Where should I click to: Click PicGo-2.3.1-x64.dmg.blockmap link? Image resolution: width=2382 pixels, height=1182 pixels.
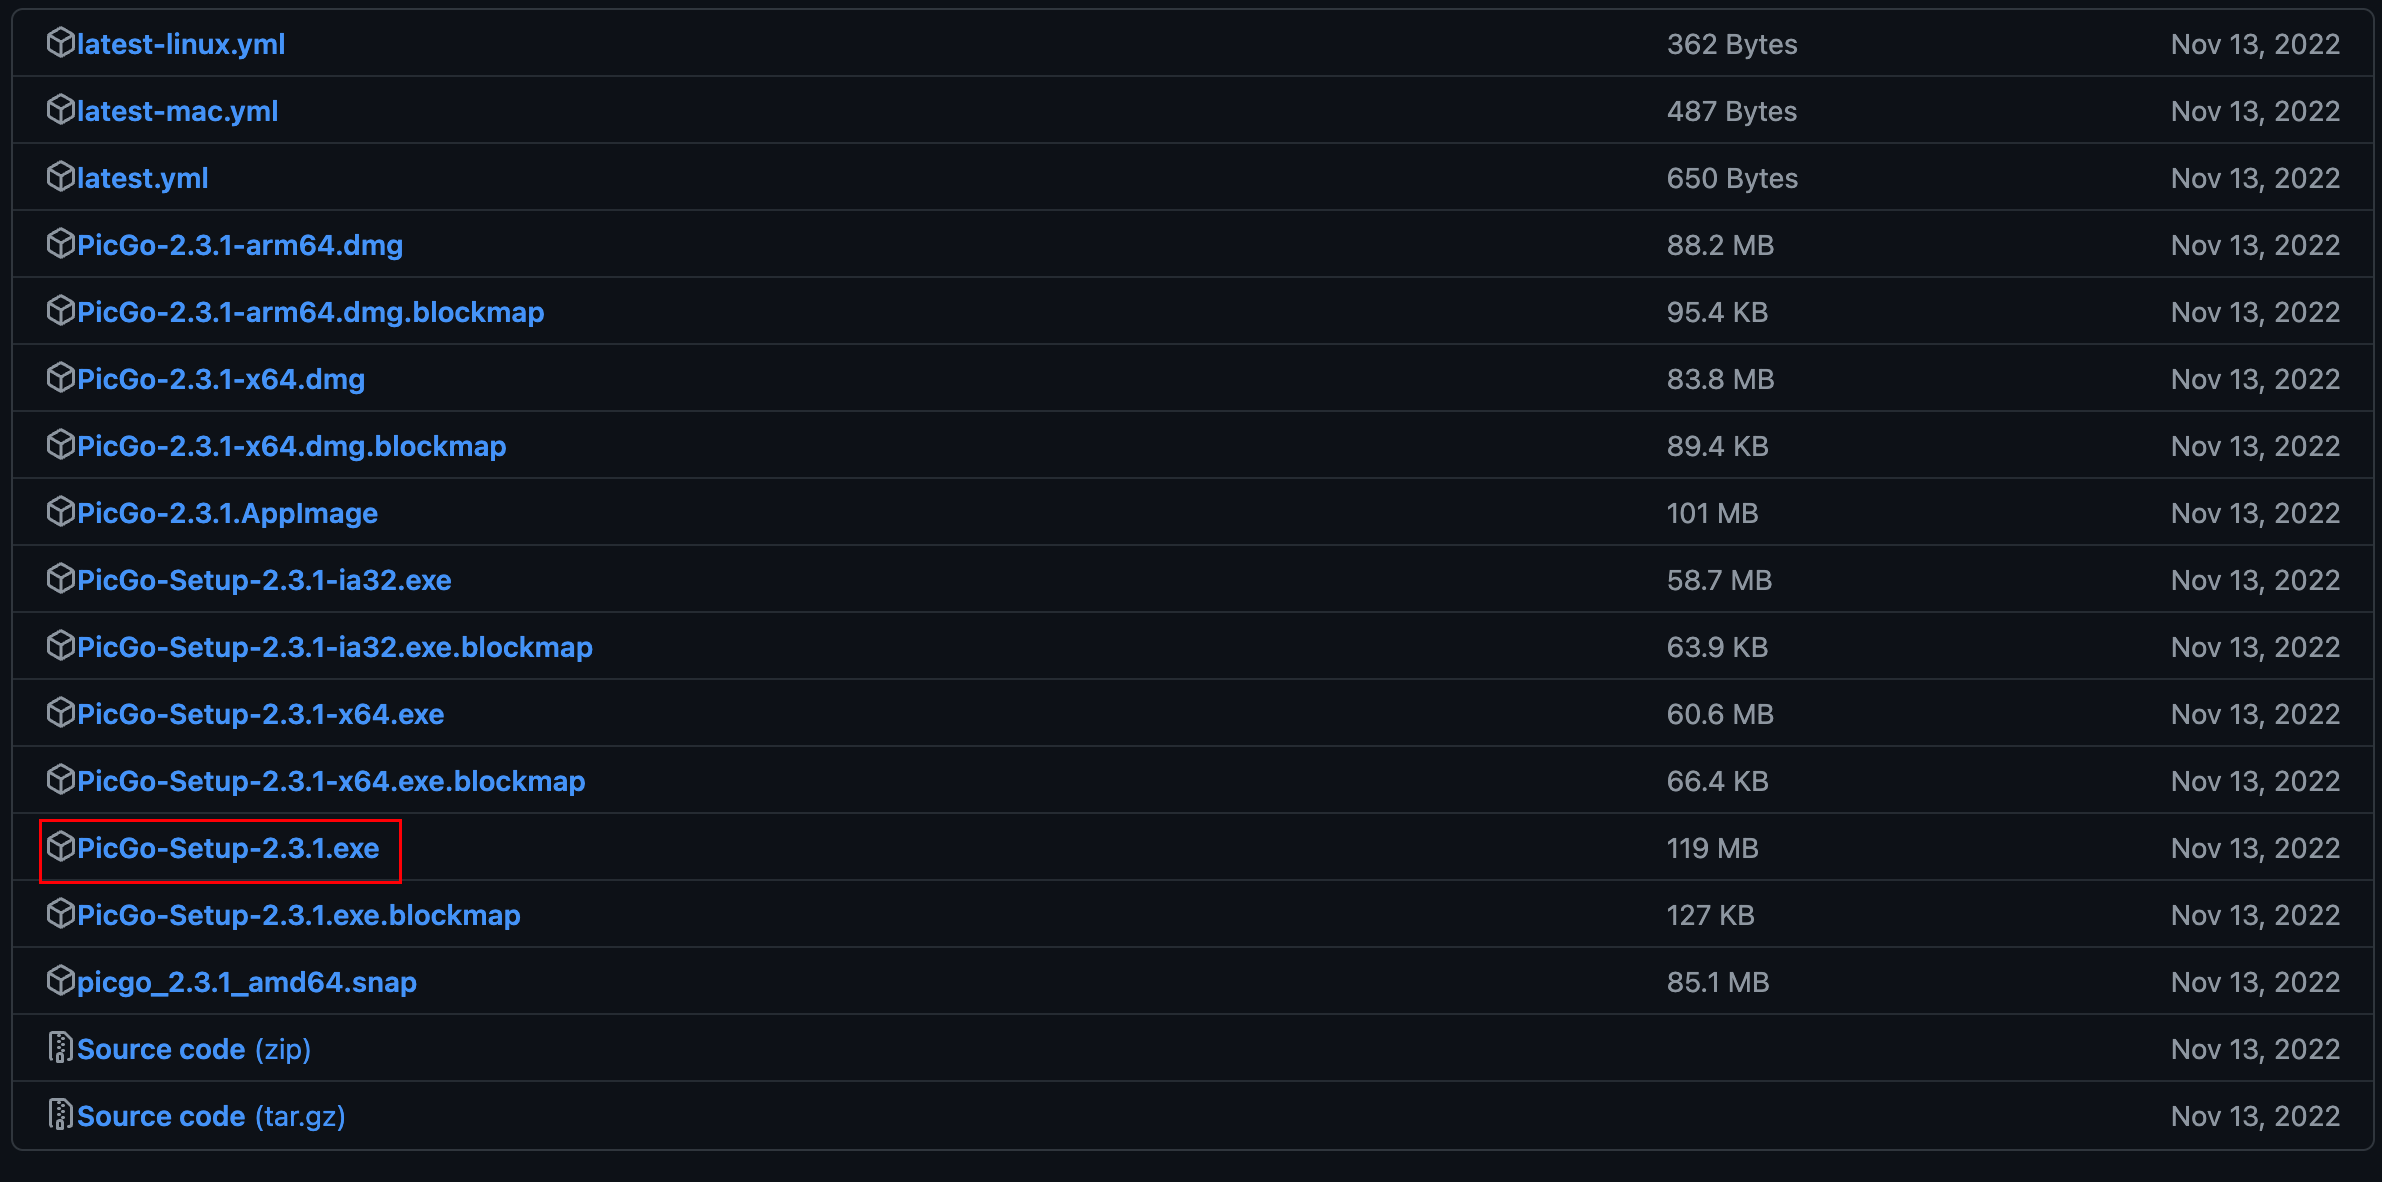[x=291, y=446]
